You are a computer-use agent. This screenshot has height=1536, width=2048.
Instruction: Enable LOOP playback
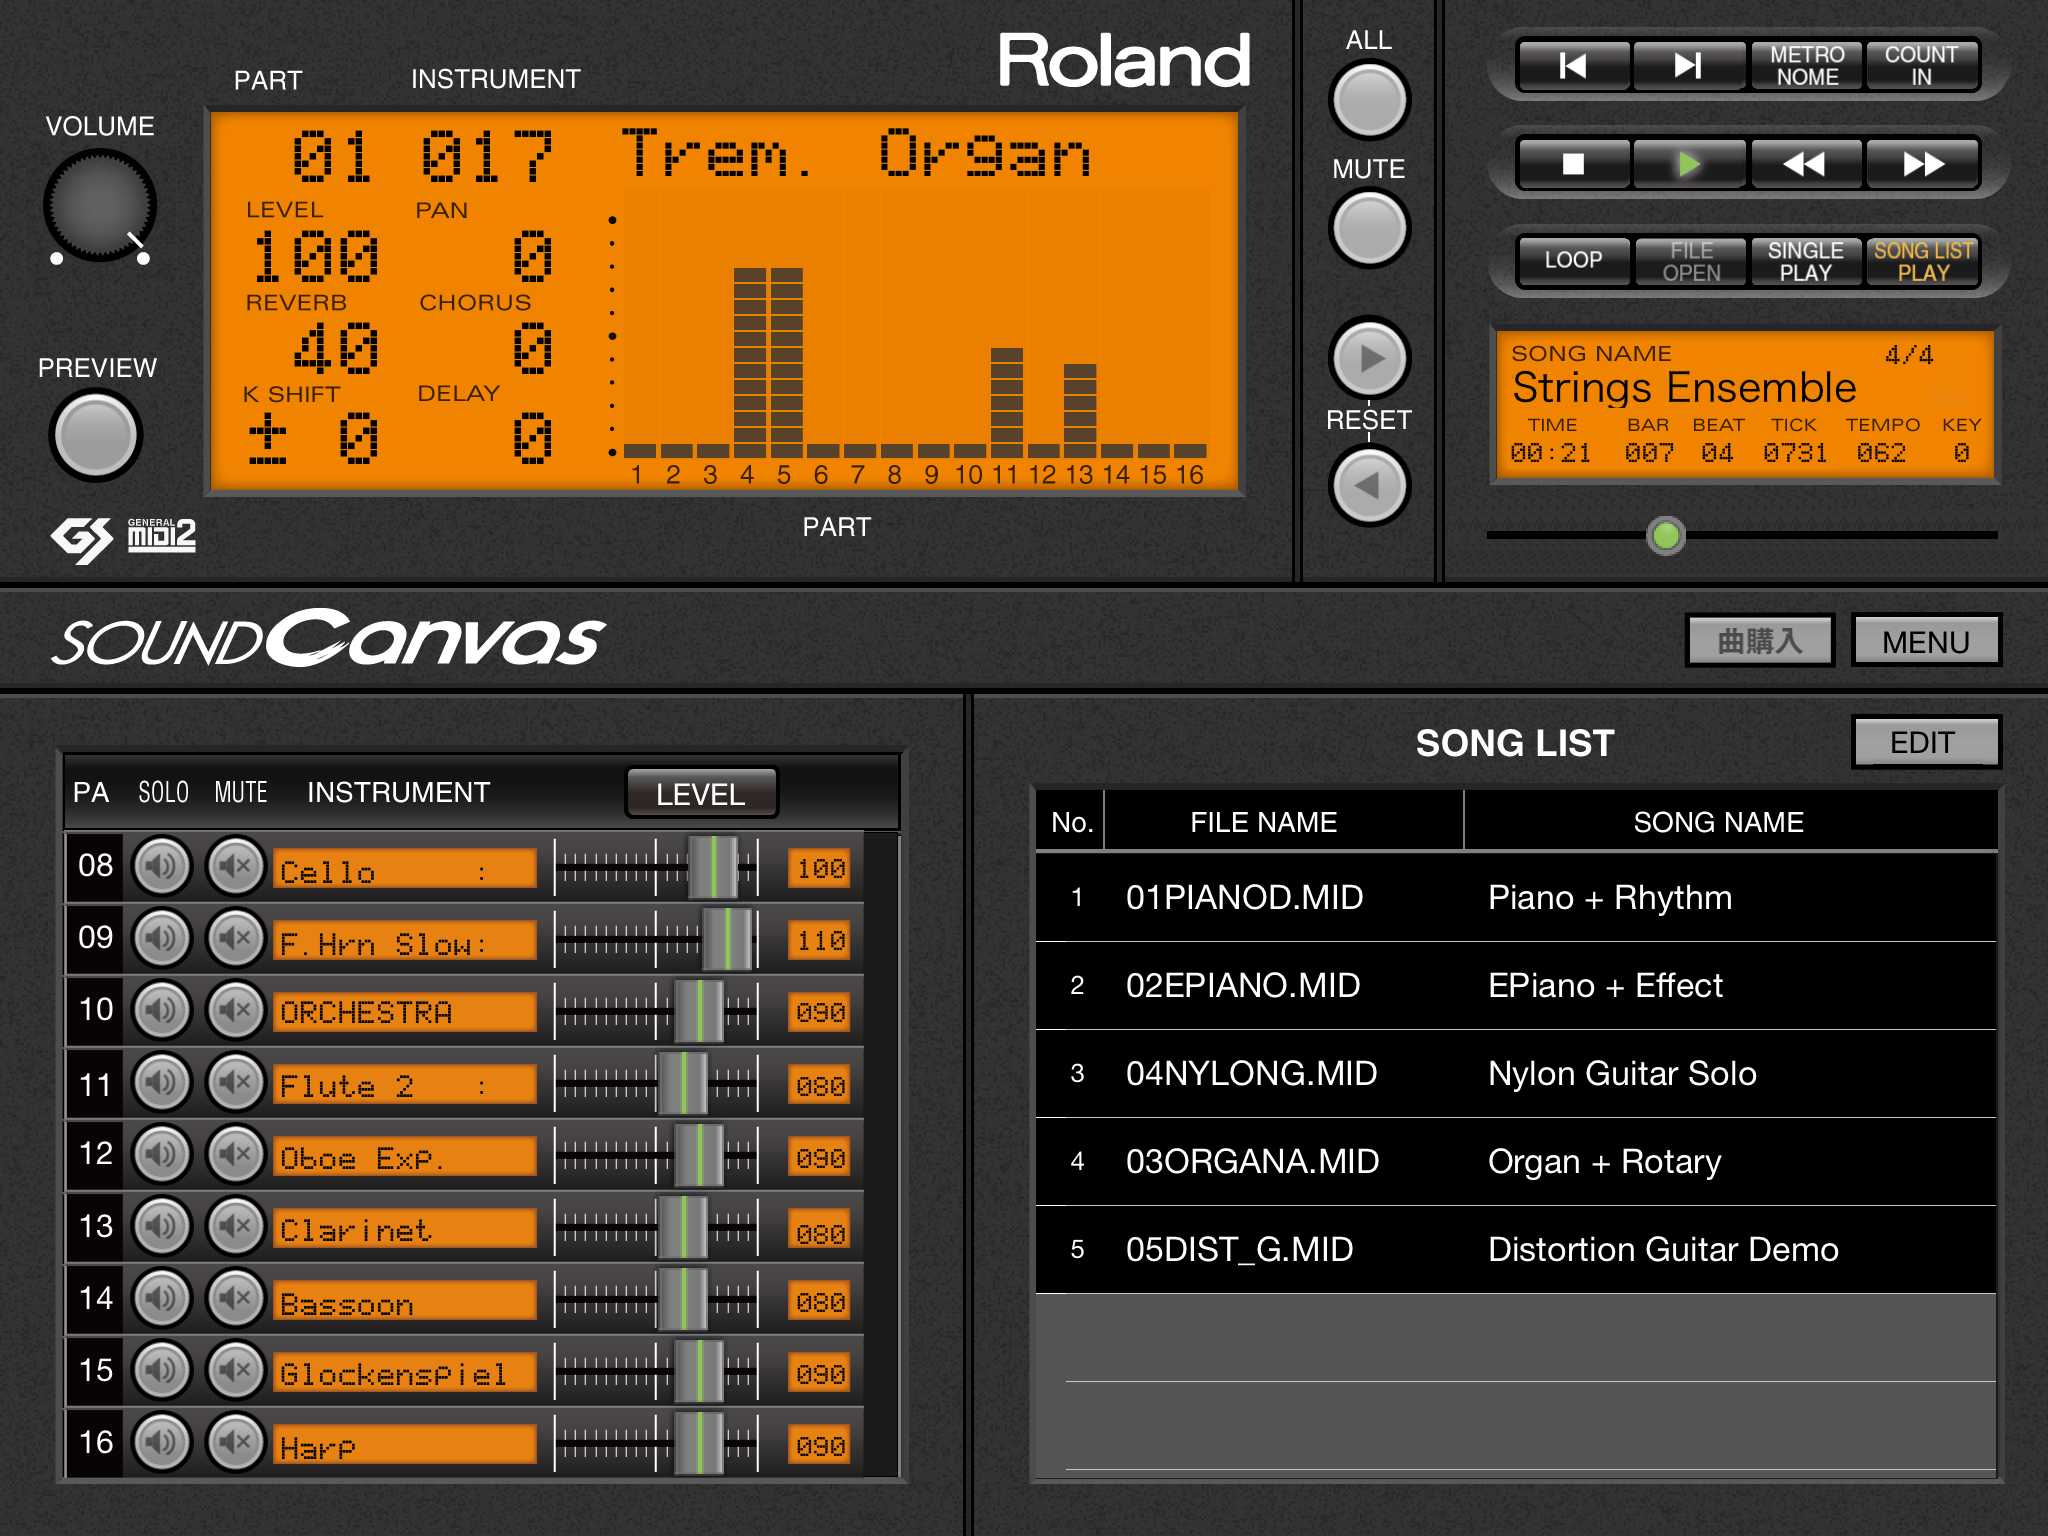[x=1574, y=261]
